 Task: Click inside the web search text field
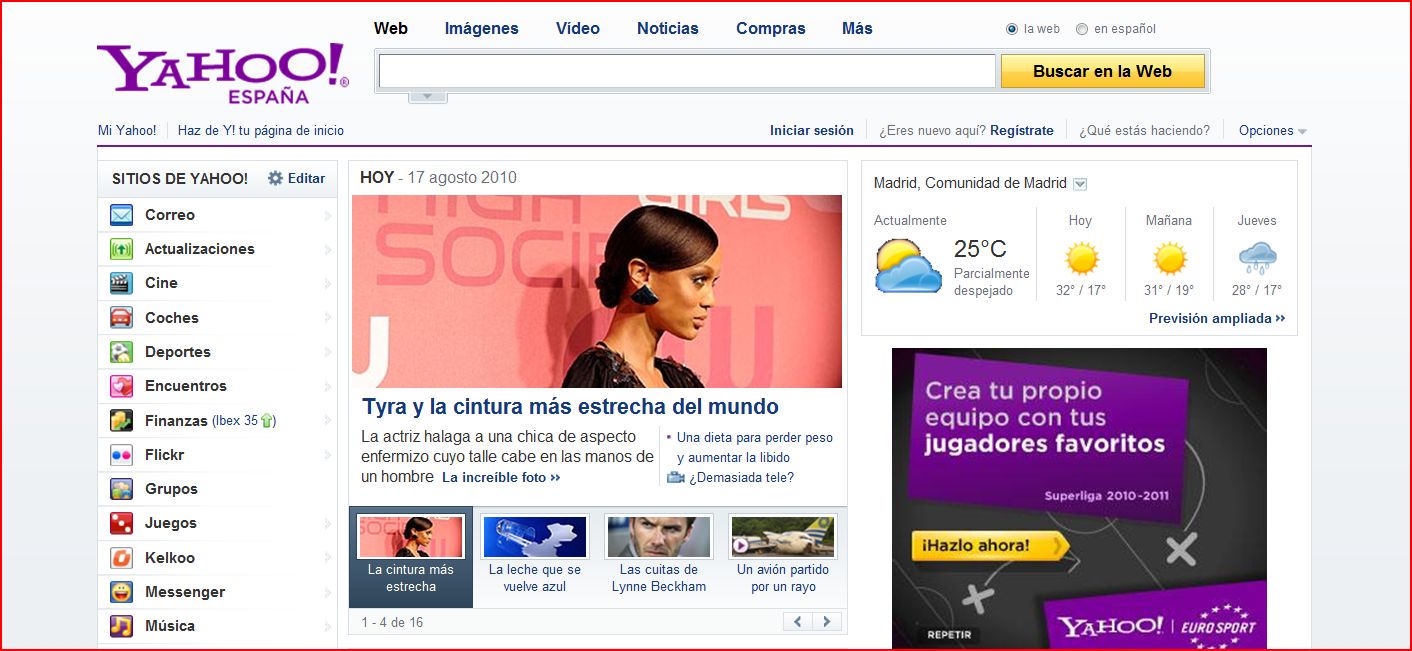coord(686,71)
